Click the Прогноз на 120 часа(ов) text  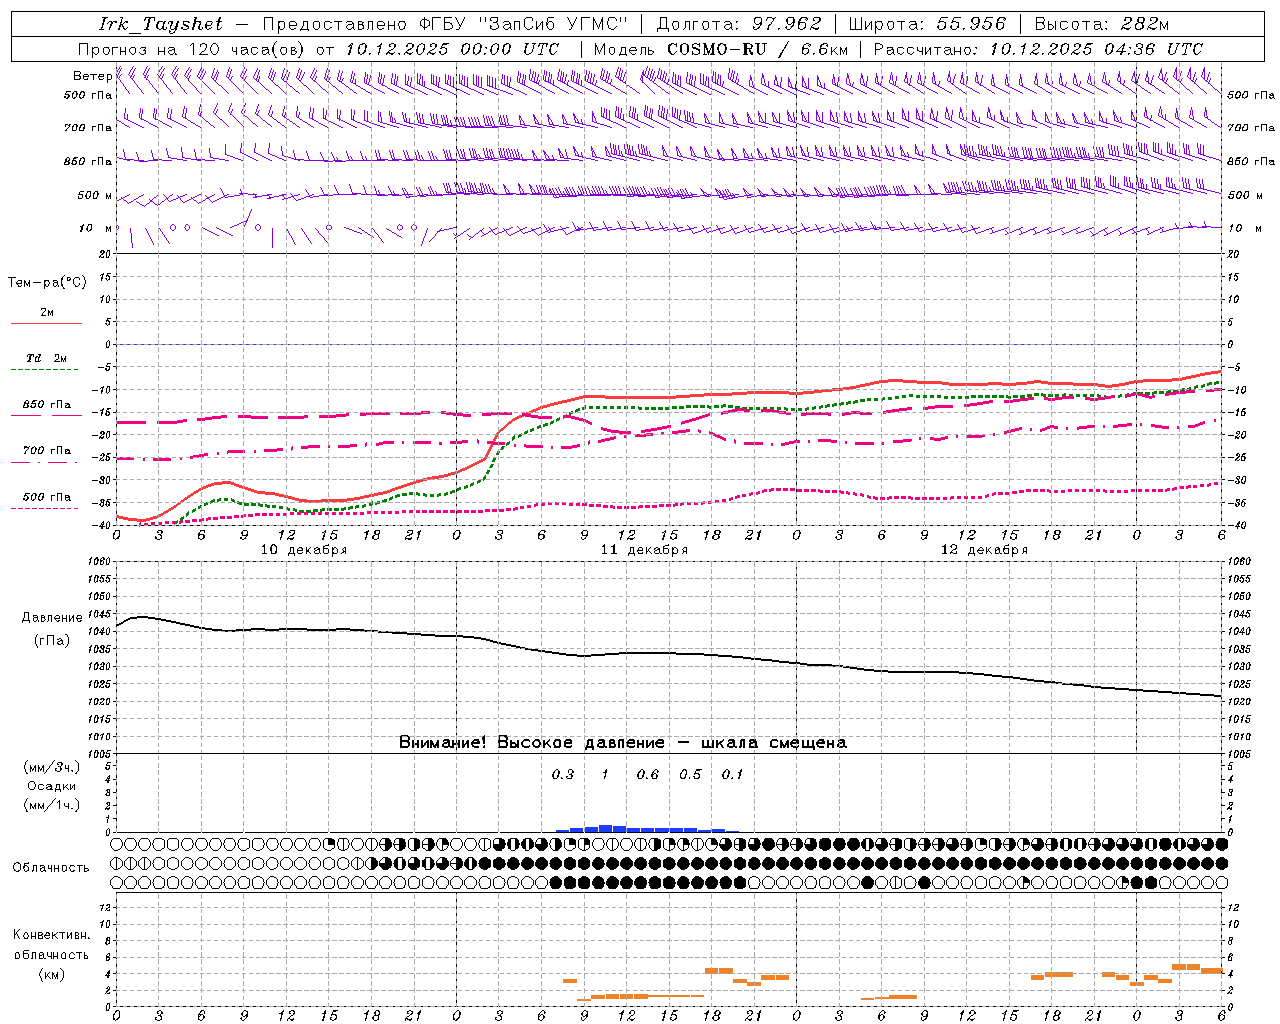coord(192,49)
